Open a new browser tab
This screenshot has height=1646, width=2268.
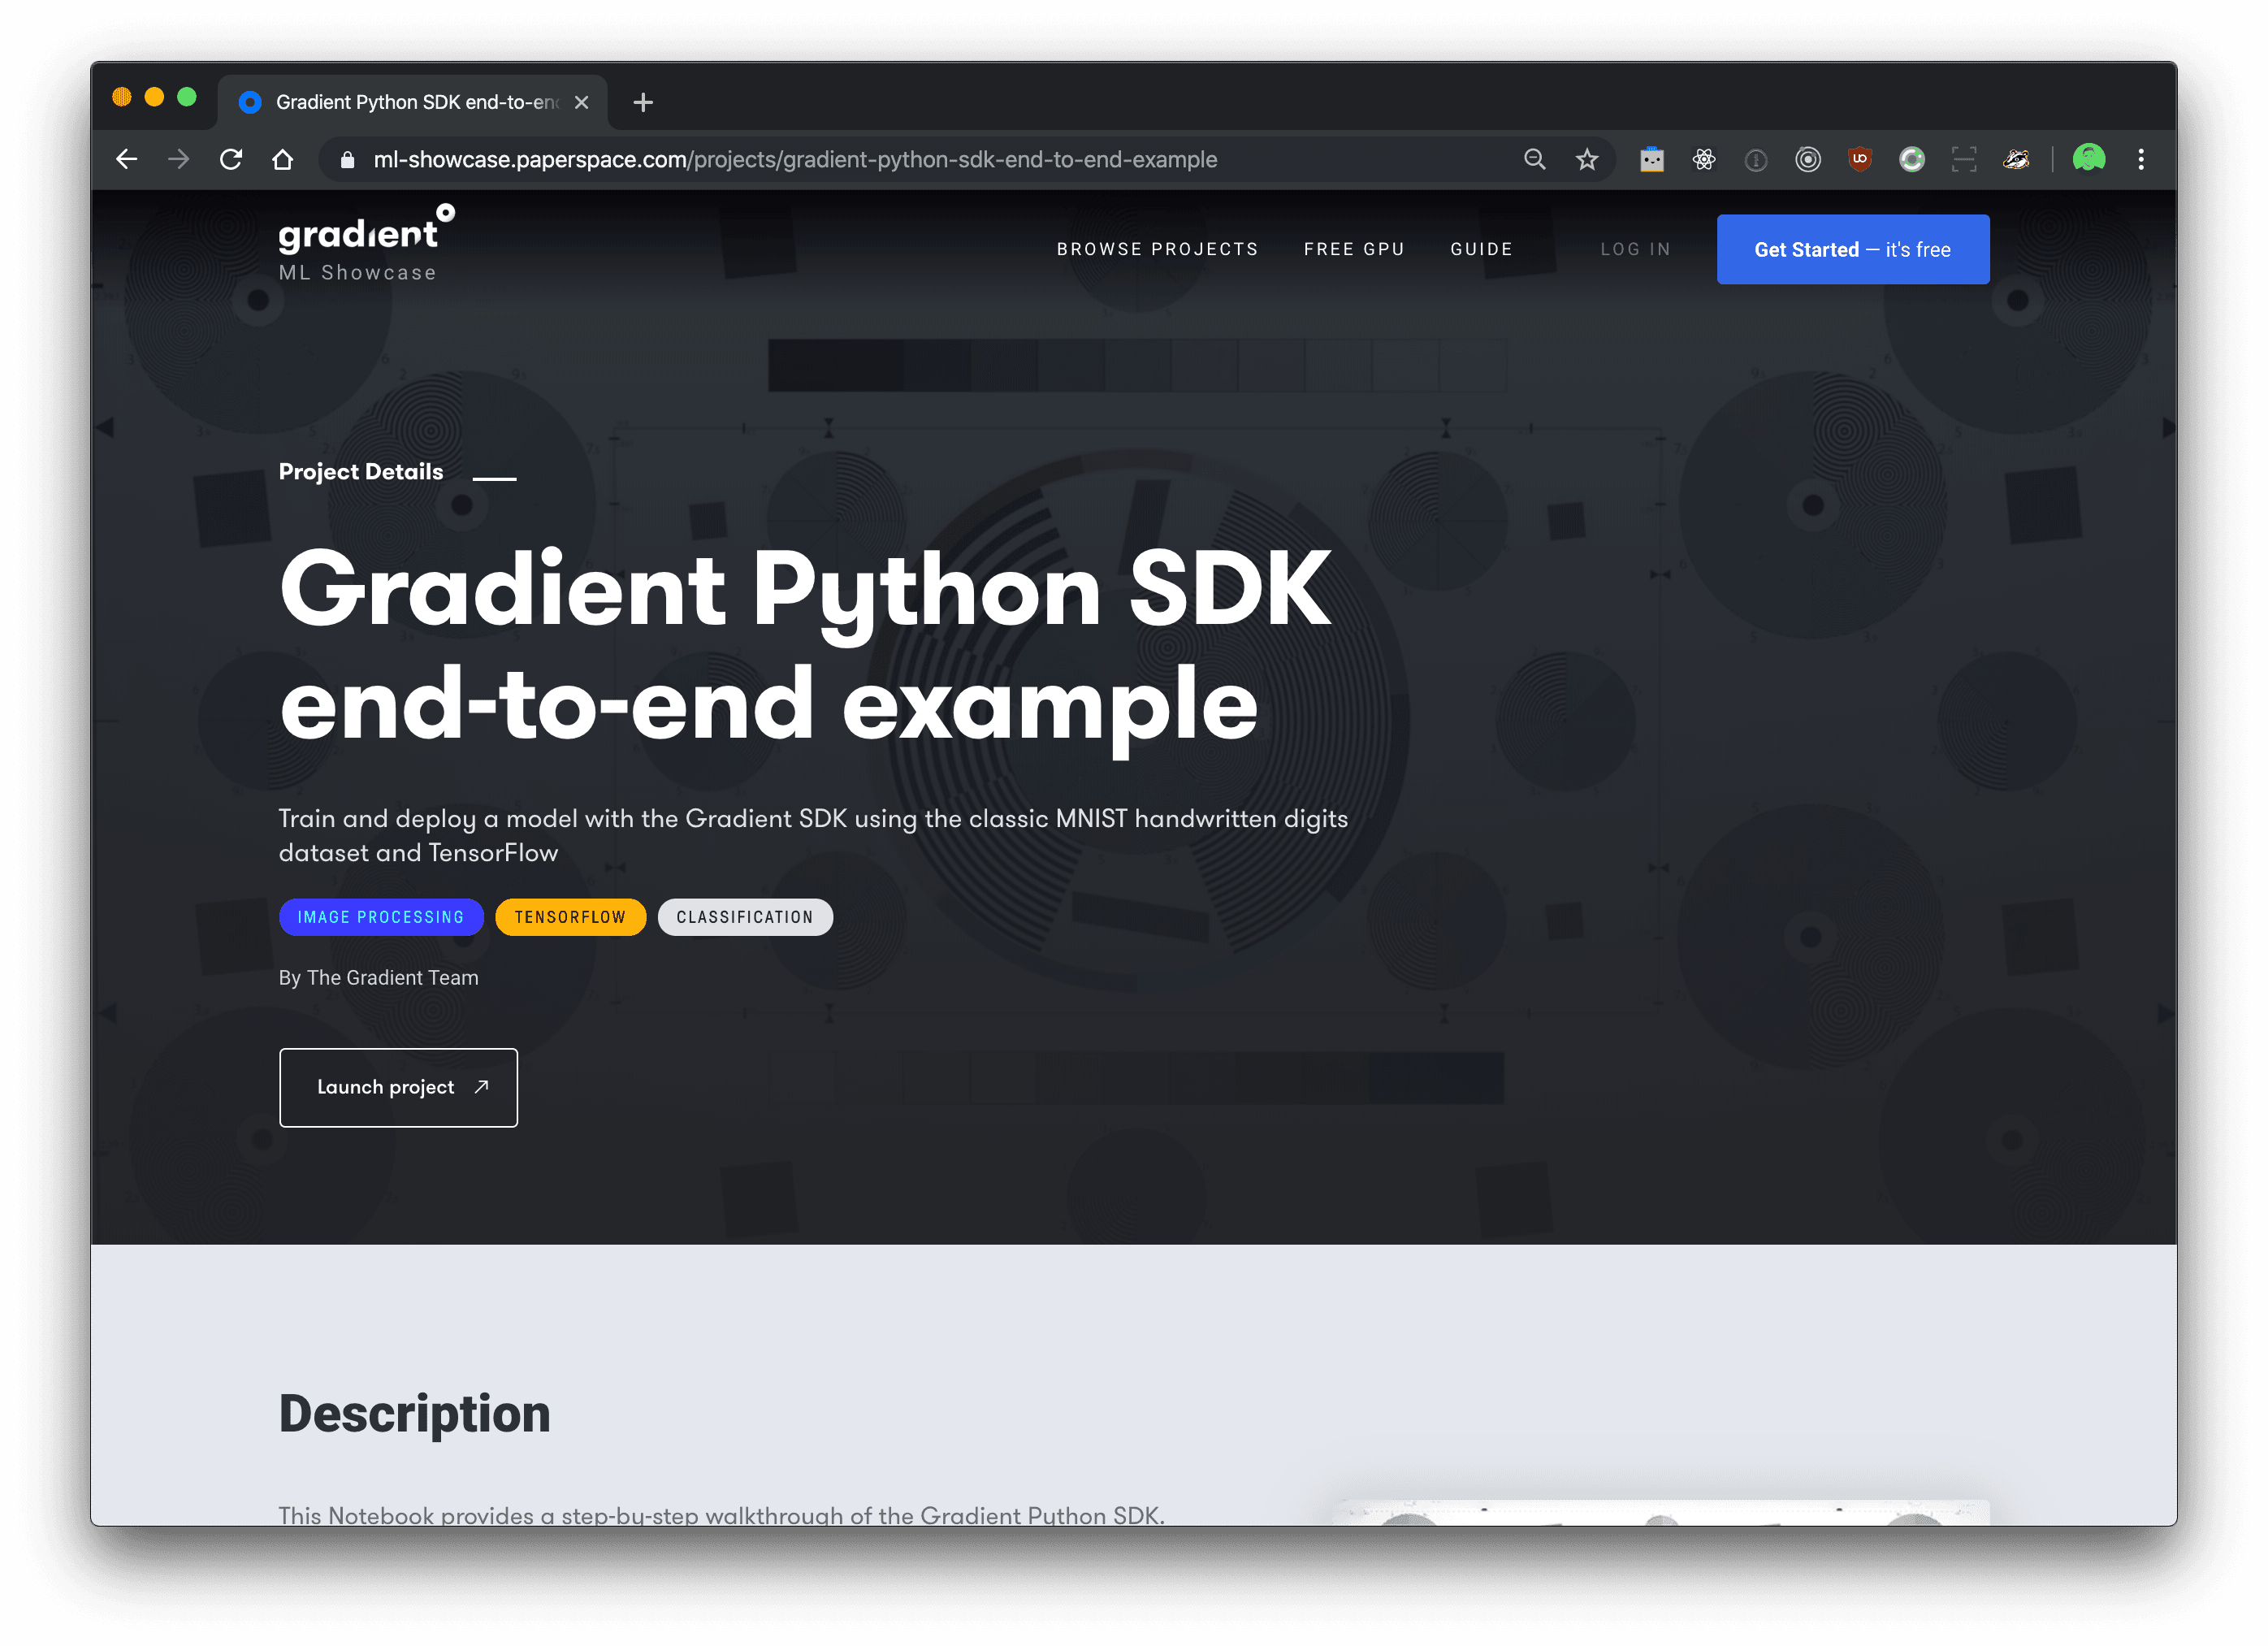(643, 102)
